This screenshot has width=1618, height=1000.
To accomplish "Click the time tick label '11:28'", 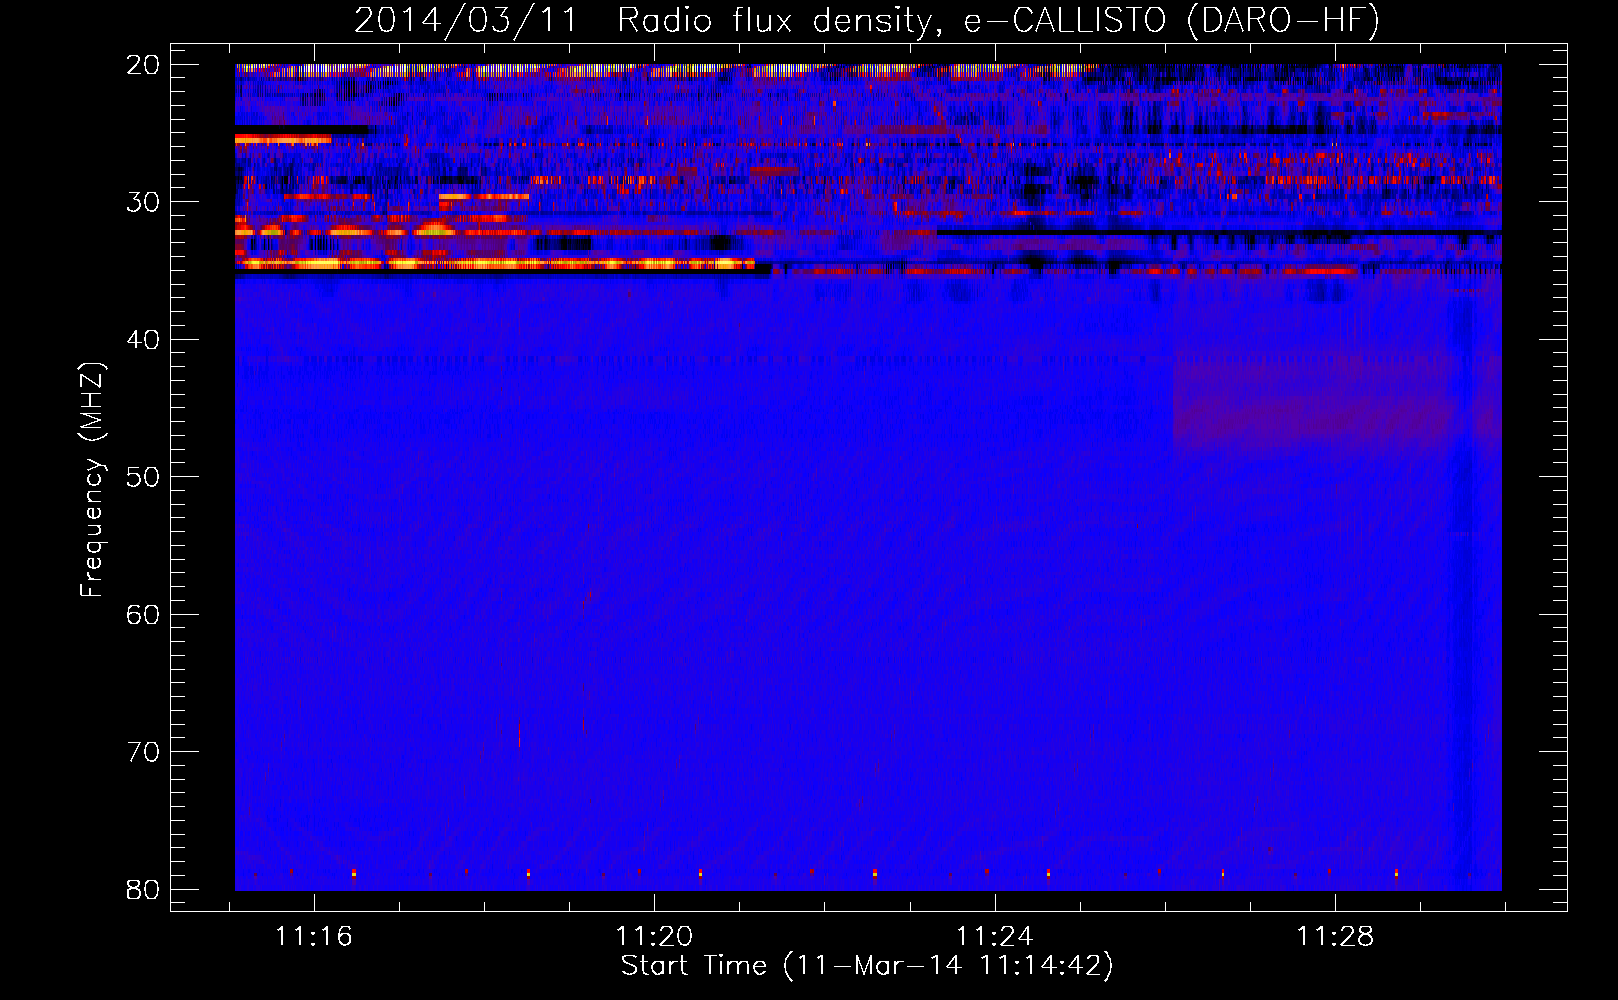I will 1335,937.
